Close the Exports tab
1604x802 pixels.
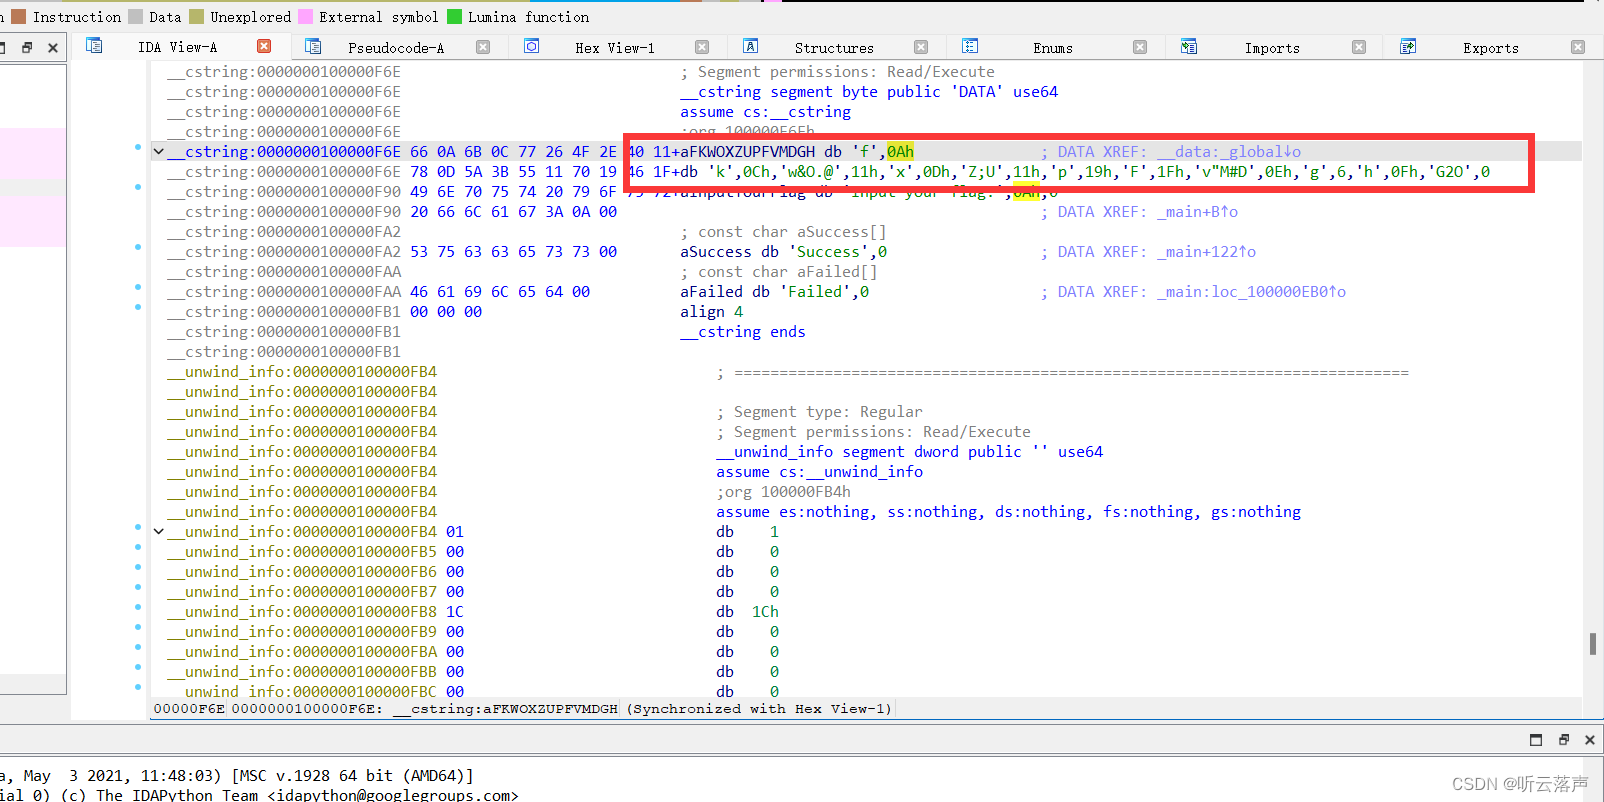(1578, 47)
